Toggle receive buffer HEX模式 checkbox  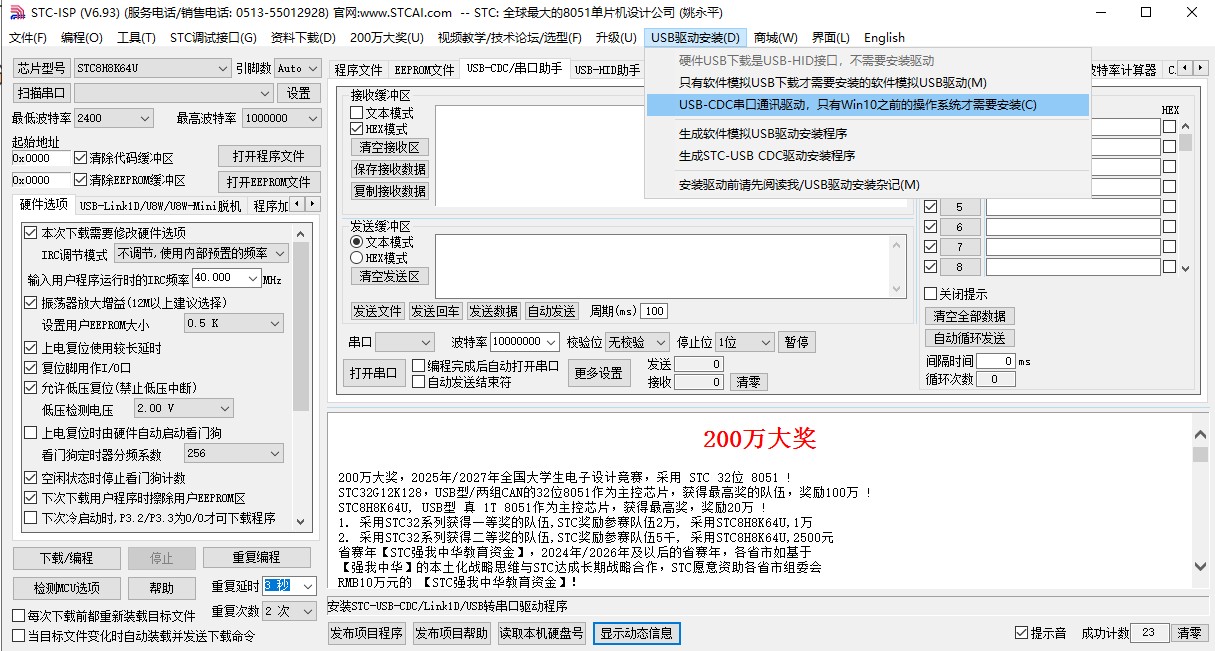point(356,129)
